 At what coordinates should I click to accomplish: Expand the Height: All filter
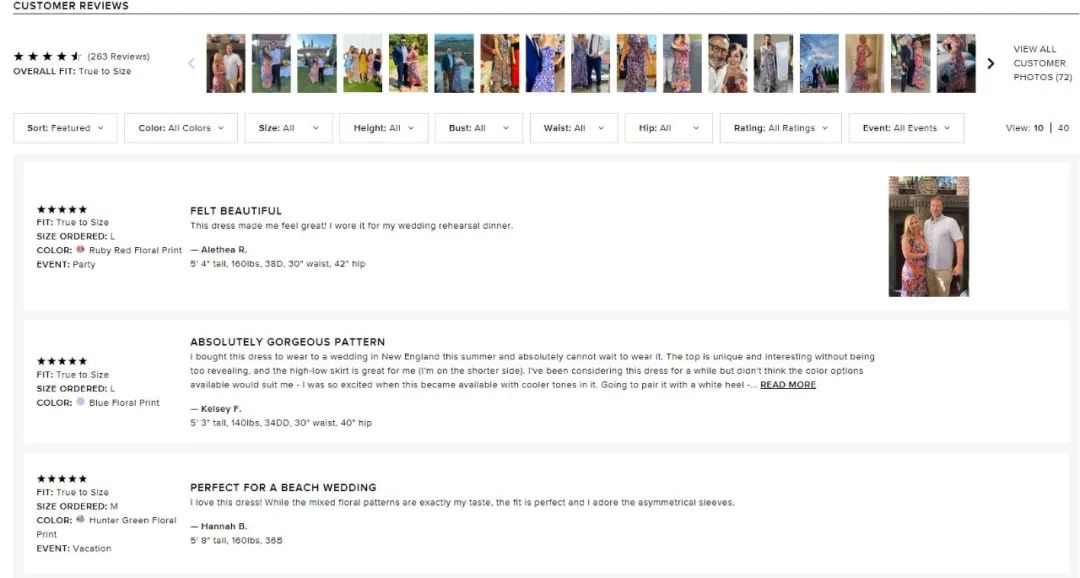(x=383, y=128)
